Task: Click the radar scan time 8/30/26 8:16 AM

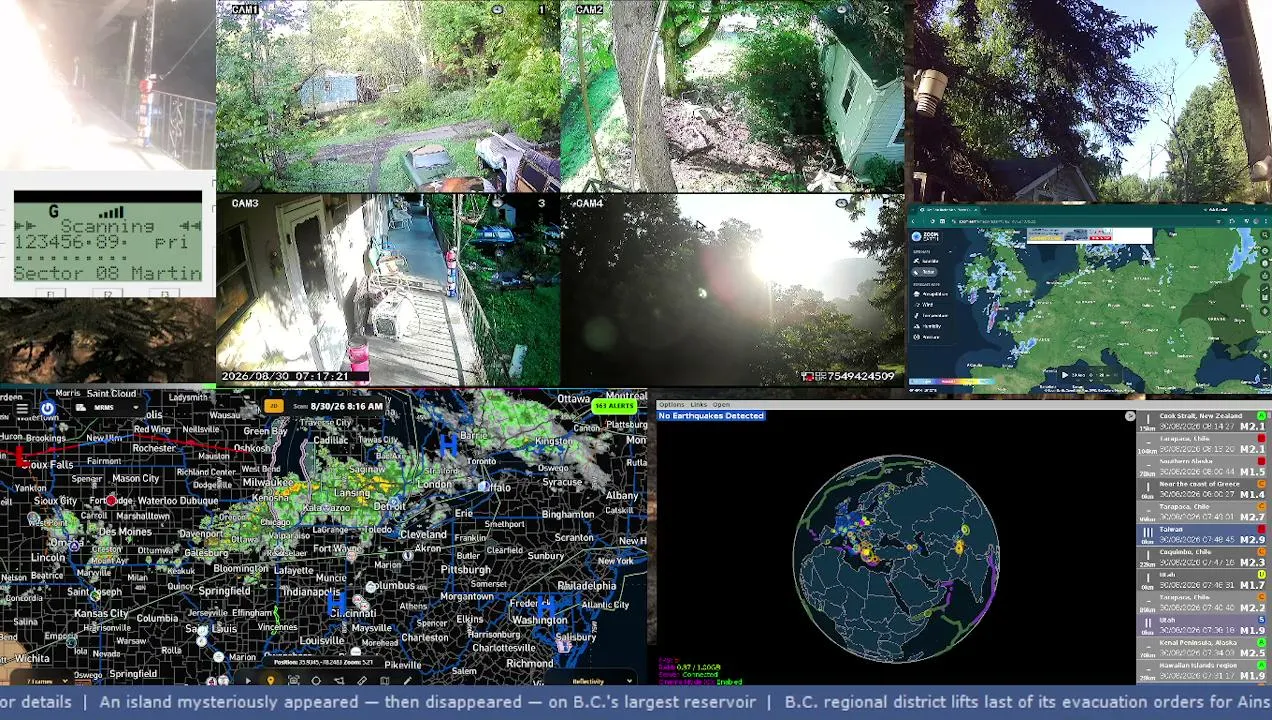Action: 347,407
